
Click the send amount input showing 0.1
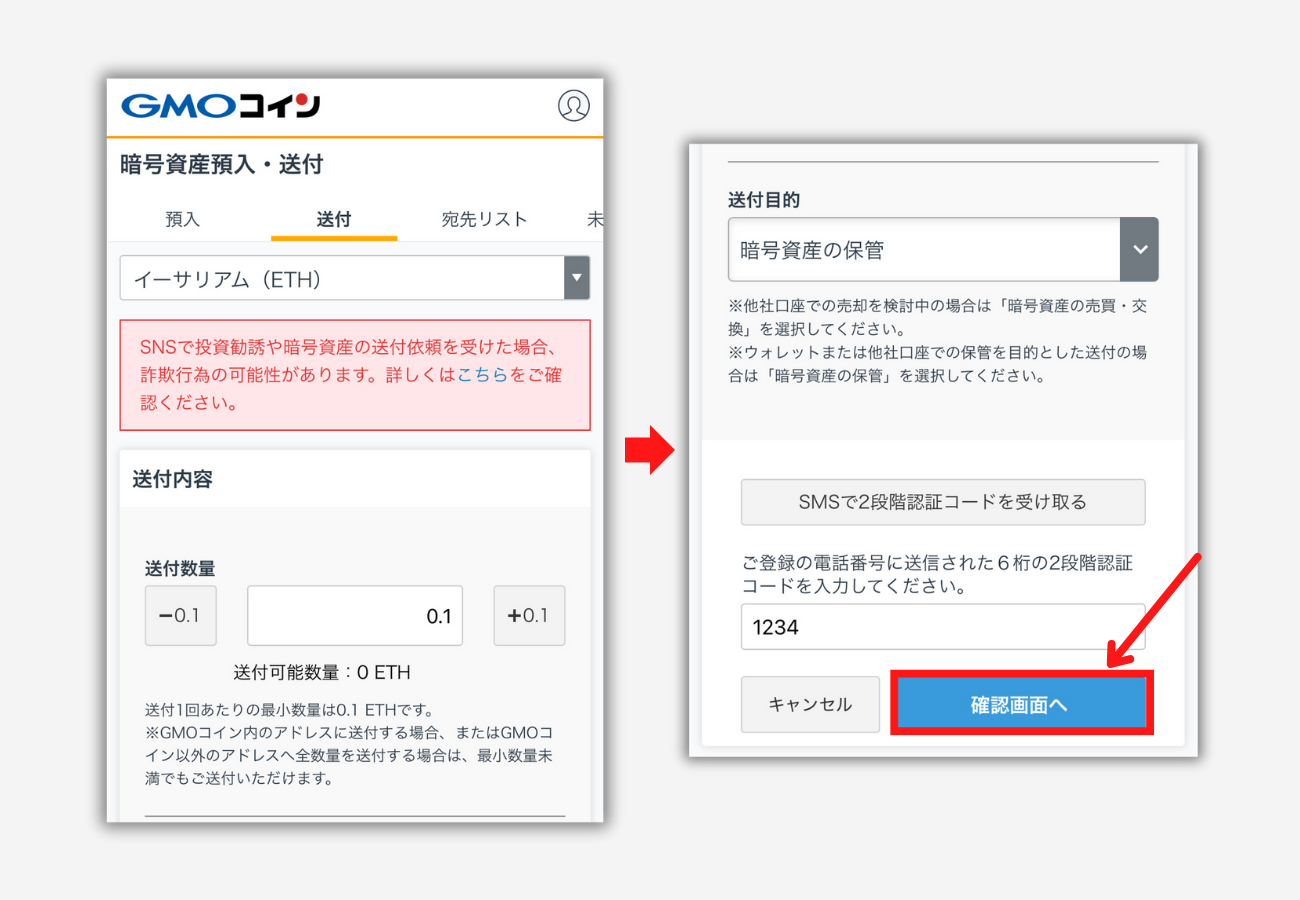(354, 615)
